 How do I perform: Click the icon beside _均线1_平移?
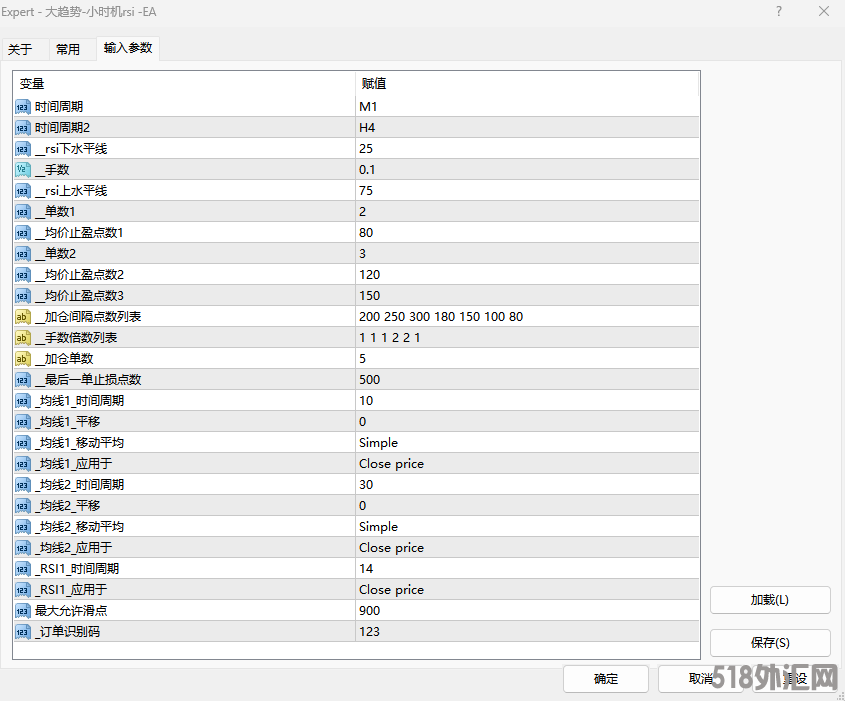pyautogui.click(x=23, y=422)
